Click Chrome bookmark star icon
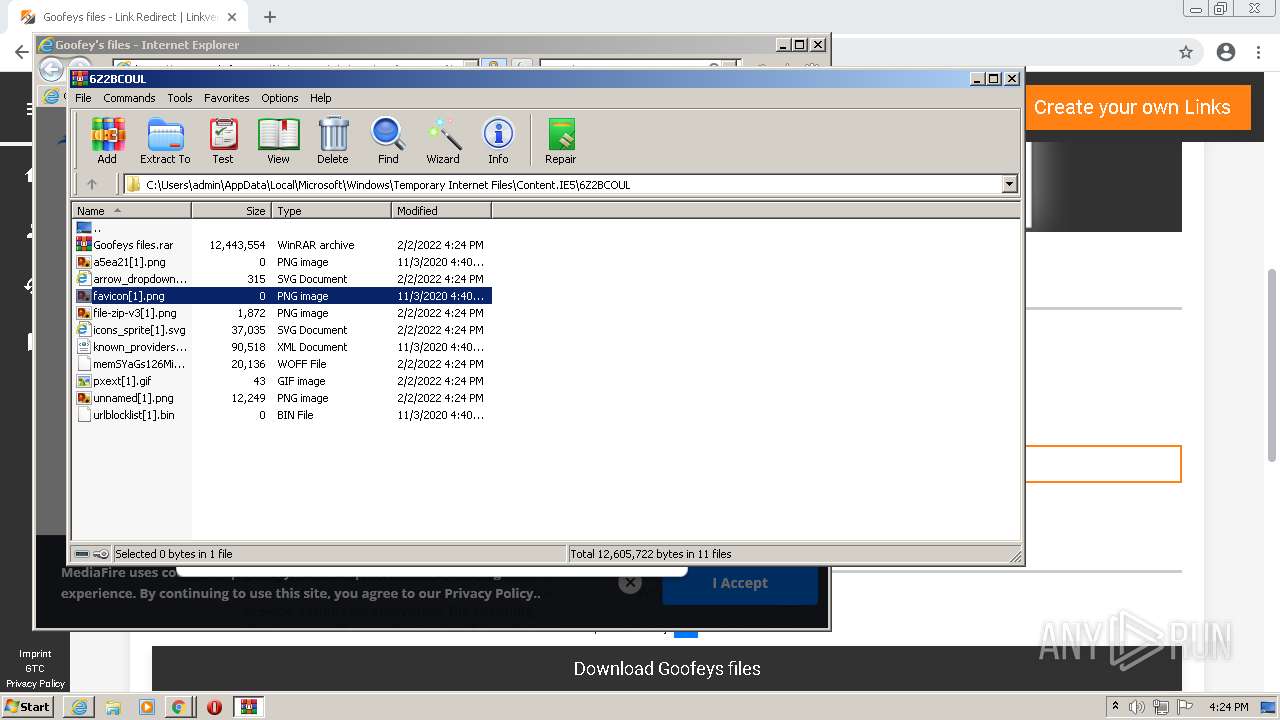Viewport: 1280px width, 720px height. (1186, 52)
